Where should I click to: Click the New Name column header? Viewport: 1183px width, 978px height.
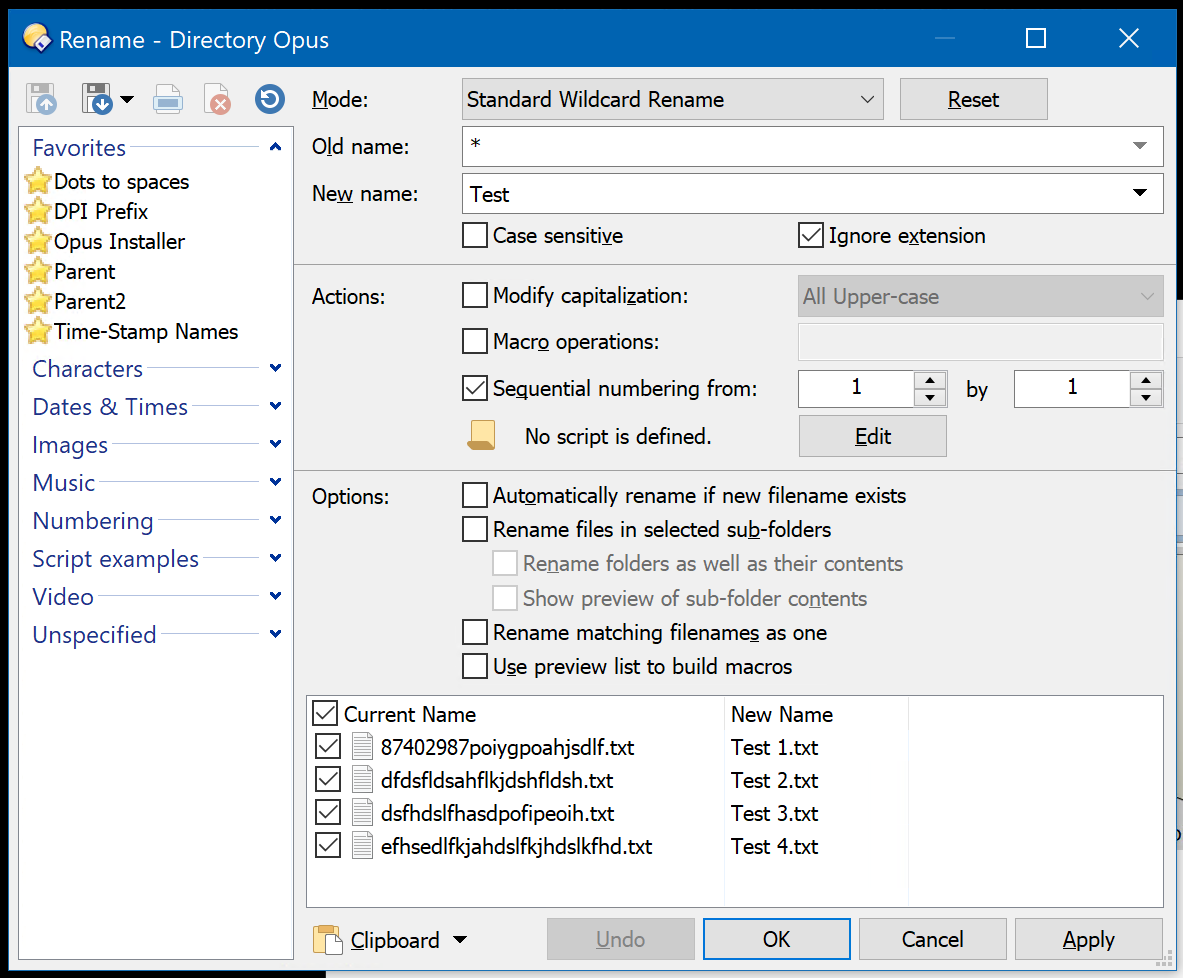tap(816, 714)
